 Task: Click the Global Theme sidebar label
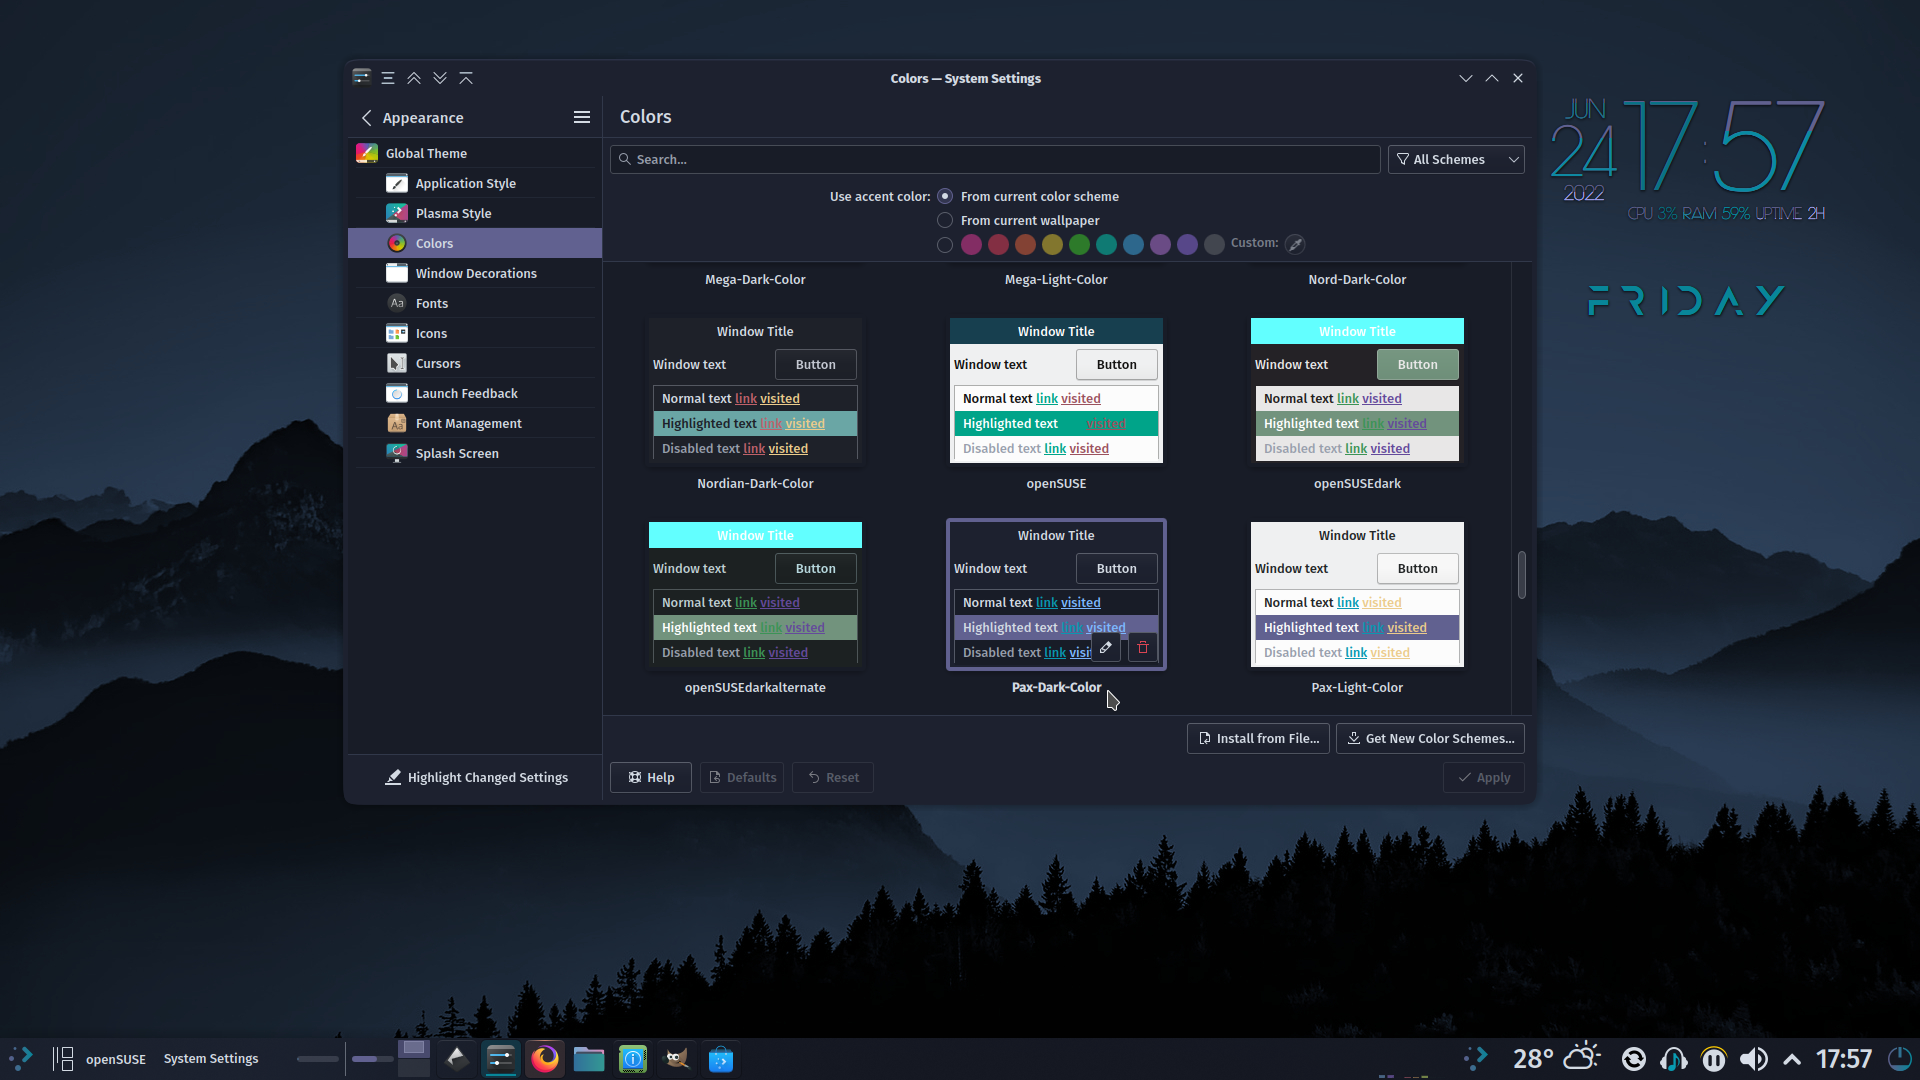426,153
